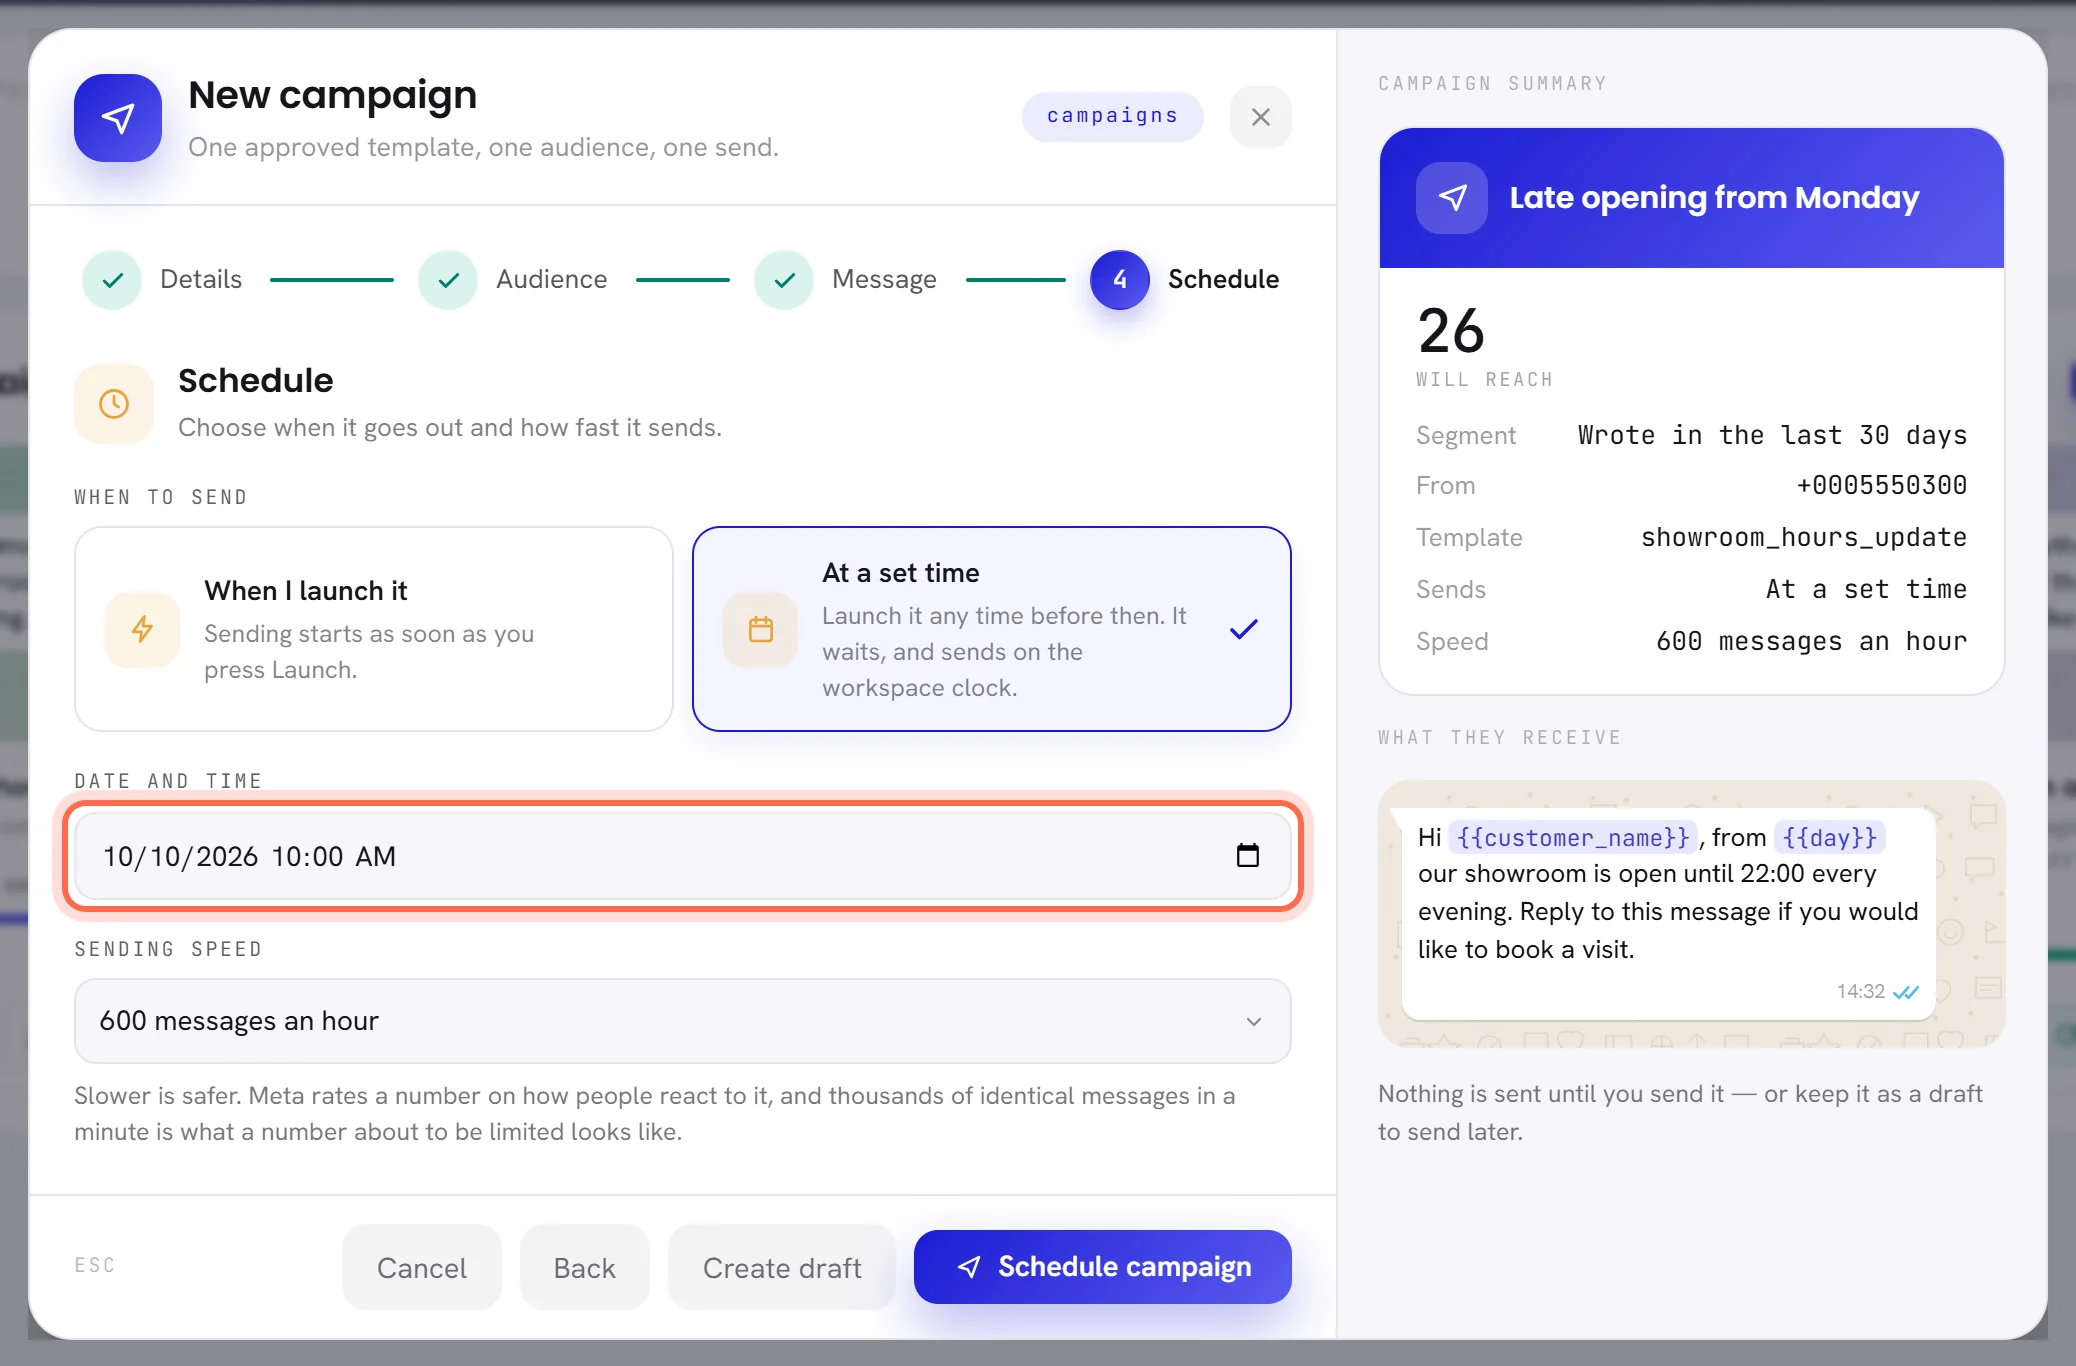Click the paper plane New campaign icon
Image resolution: width=2076 pixels, height=1366 pixels.
click(x=118, y=118)
